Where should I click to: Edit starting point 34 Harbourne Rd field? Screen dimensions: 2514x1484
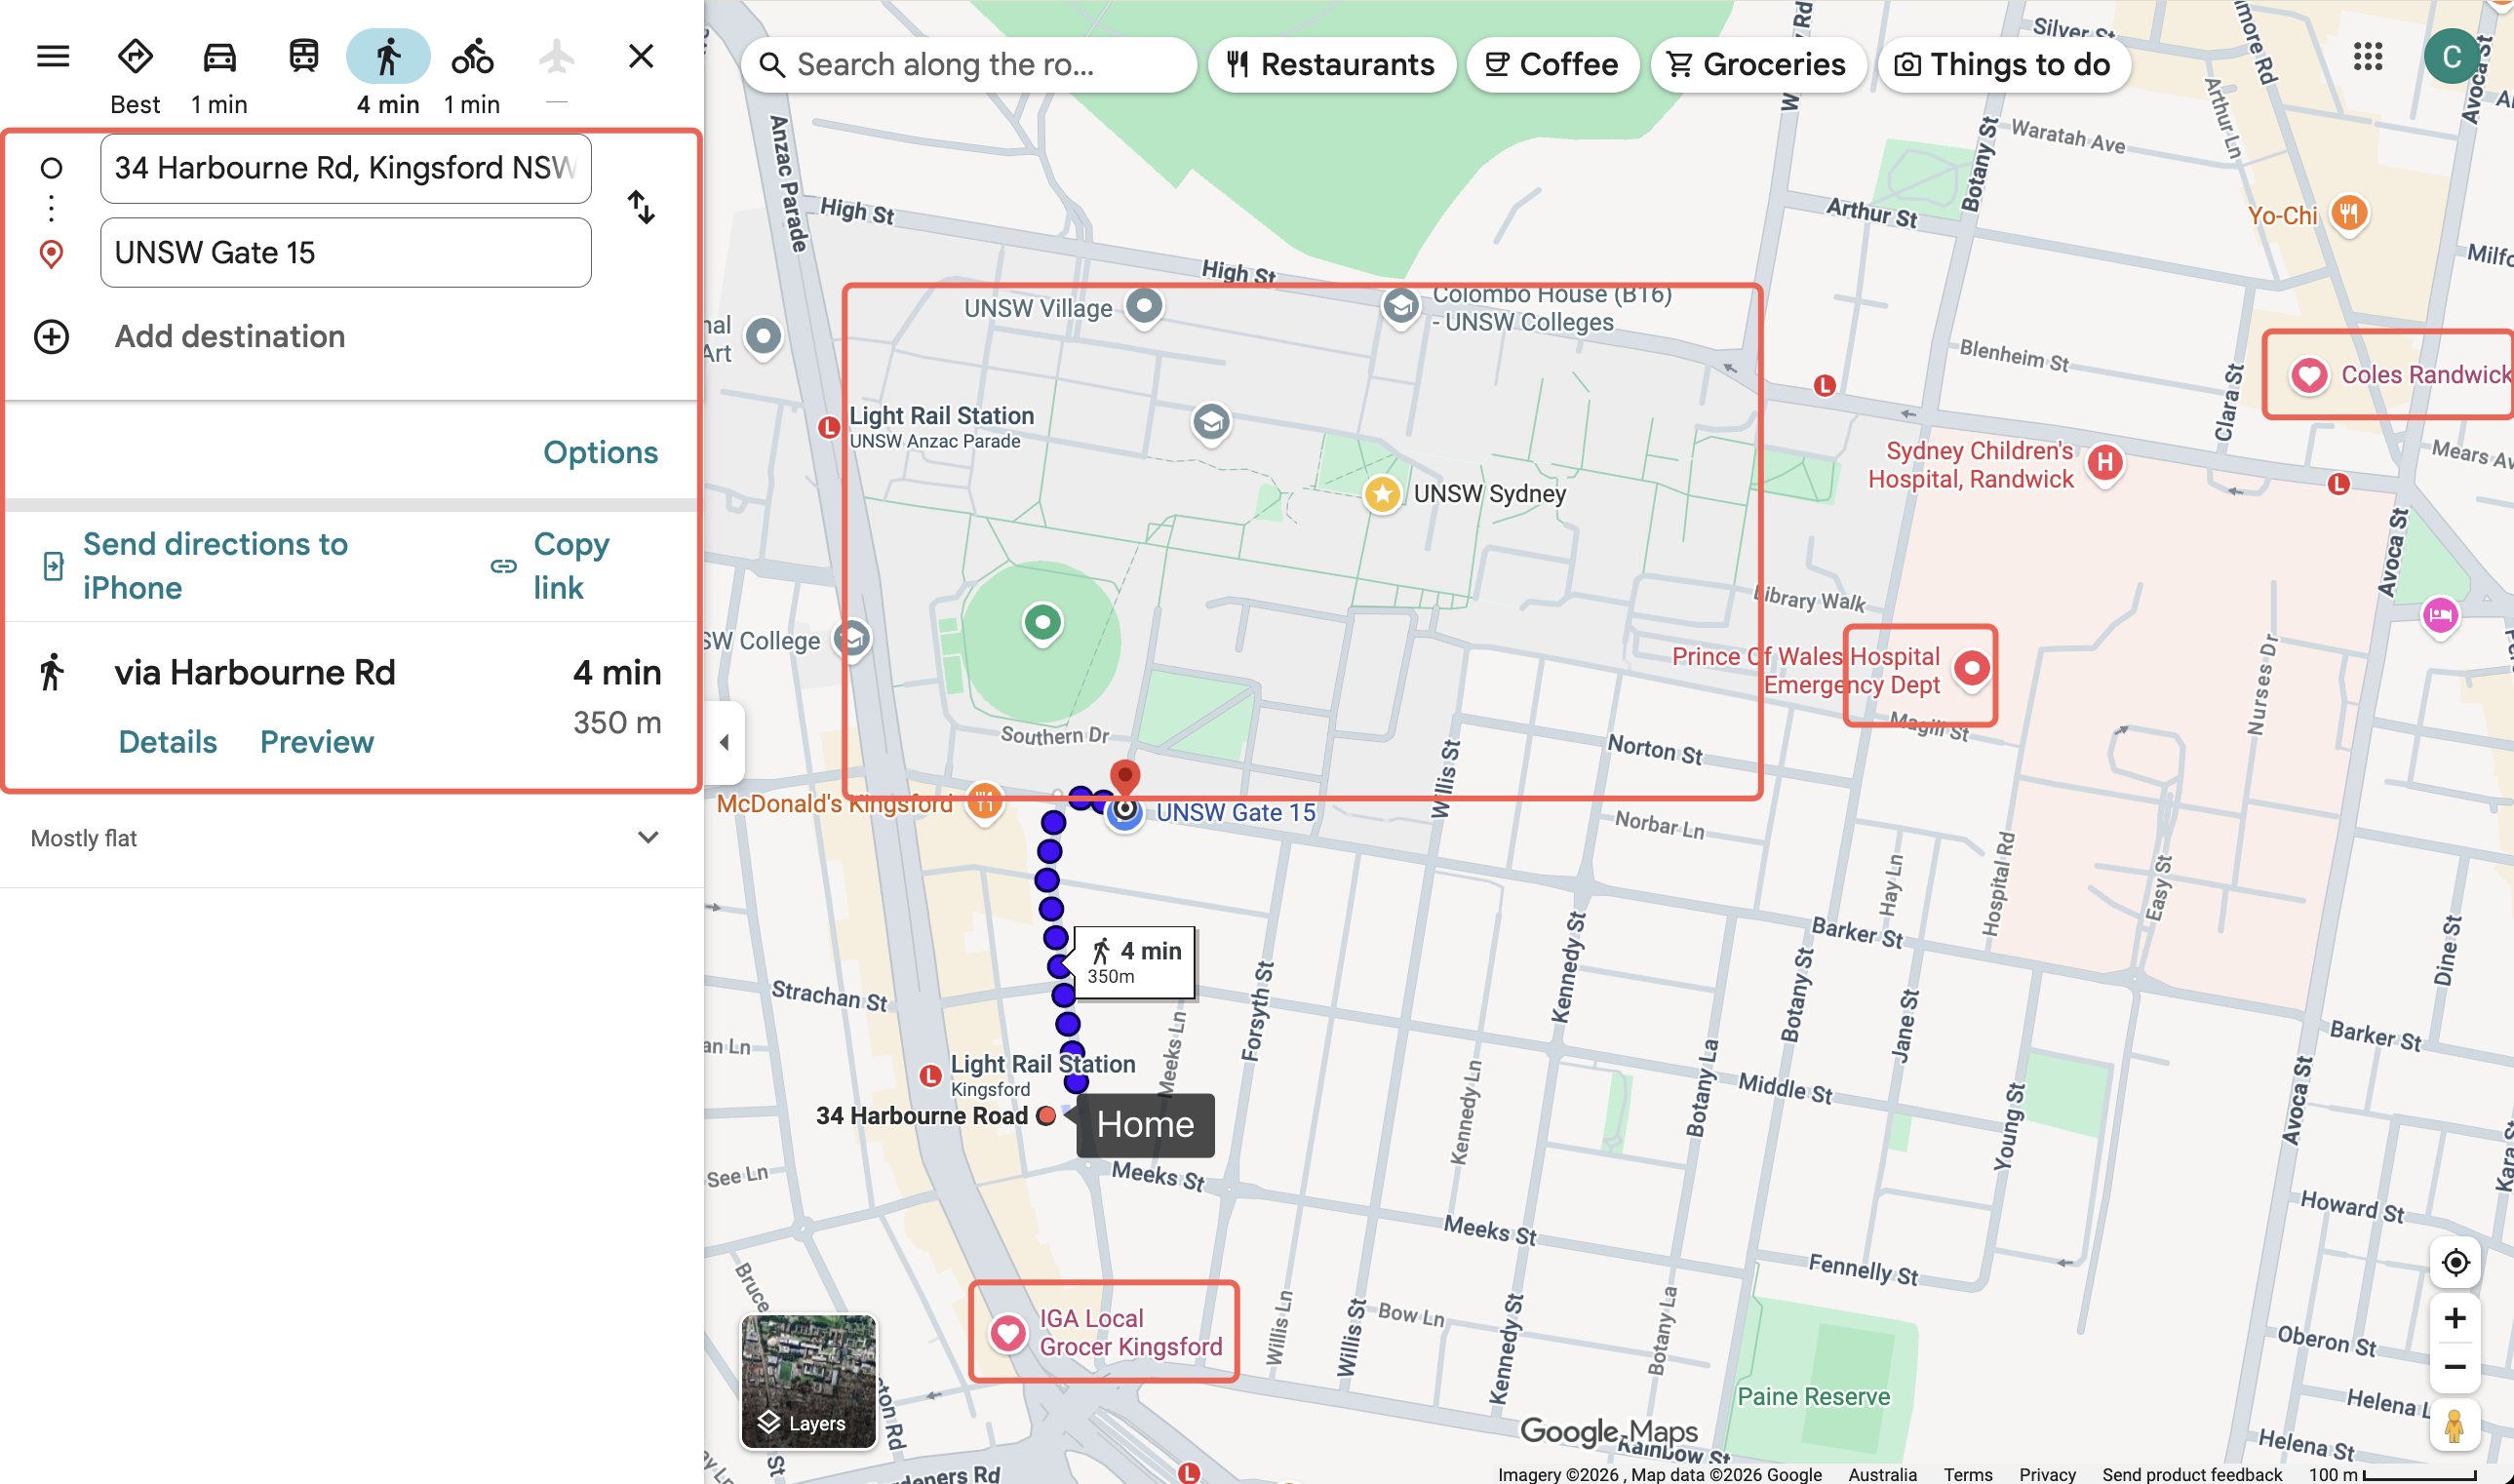pos(346,168)
